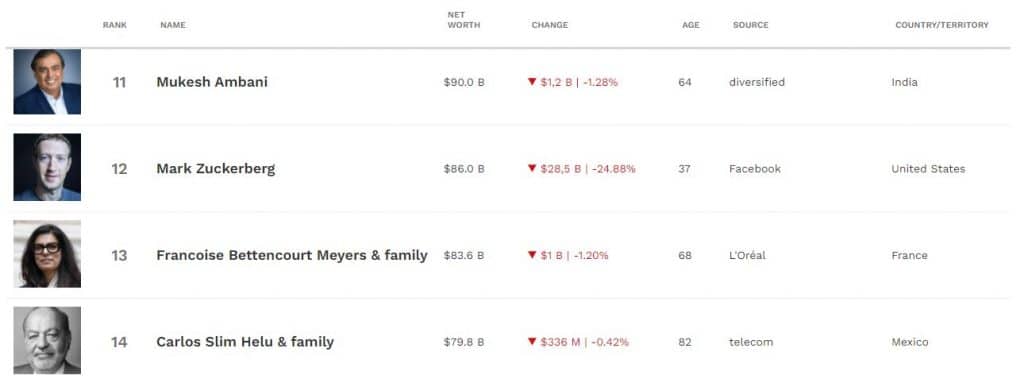Click the red down triangle next to $28.5 B

click(x=532, y=169)
